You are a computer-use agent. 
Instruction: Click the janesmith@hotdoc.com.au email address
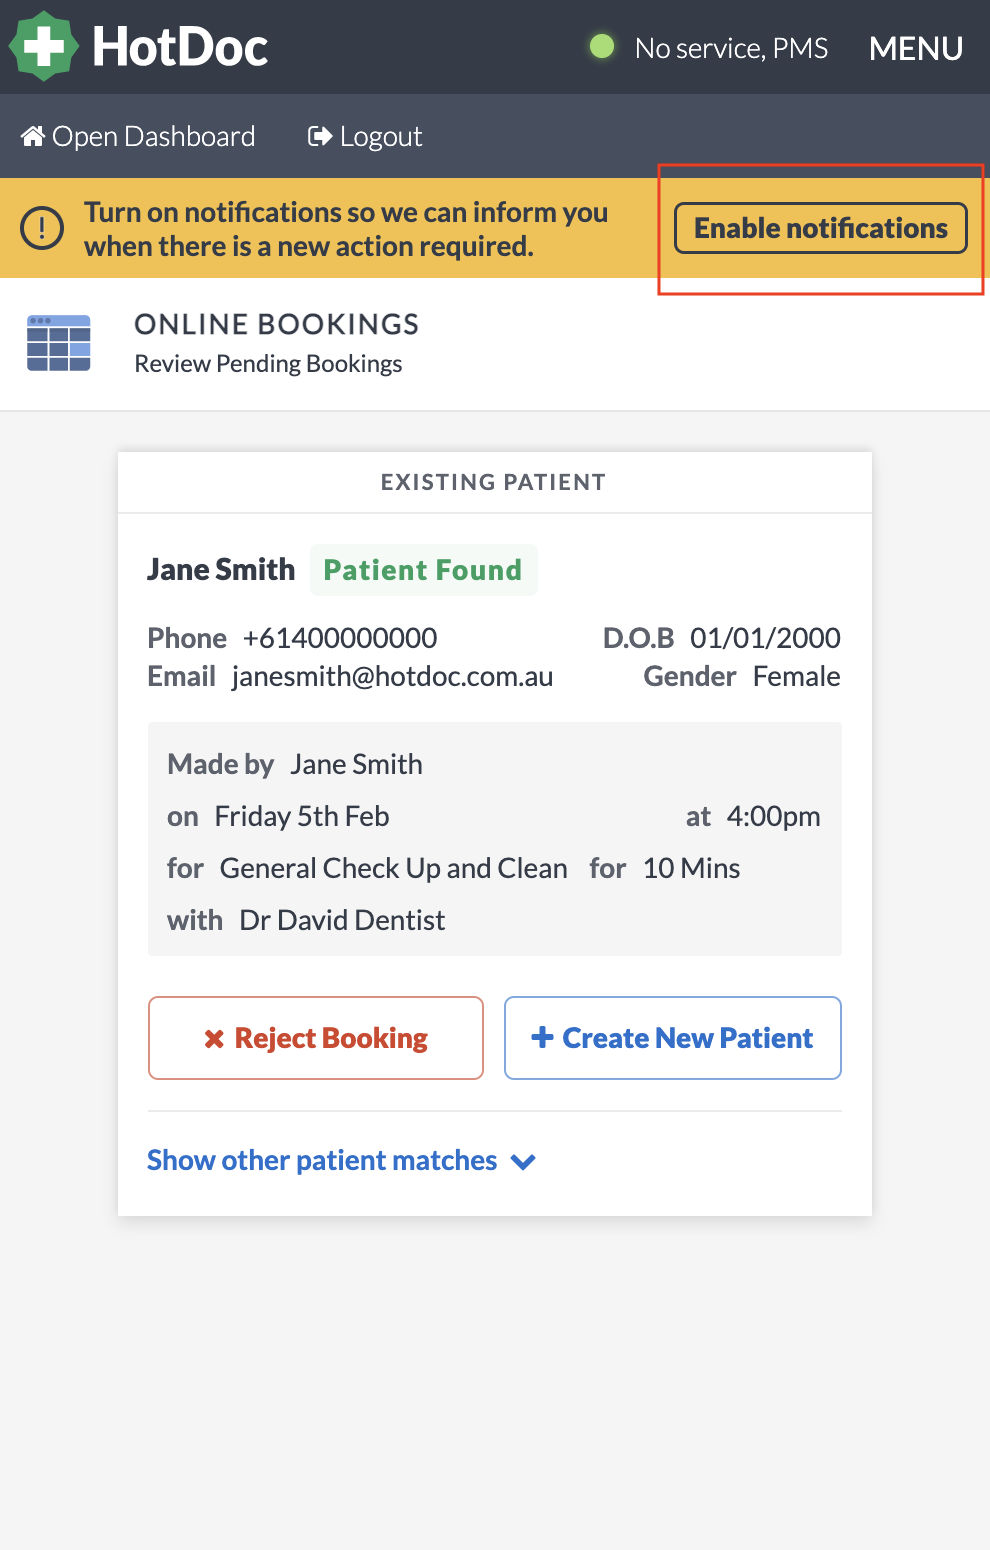point(392,677)
